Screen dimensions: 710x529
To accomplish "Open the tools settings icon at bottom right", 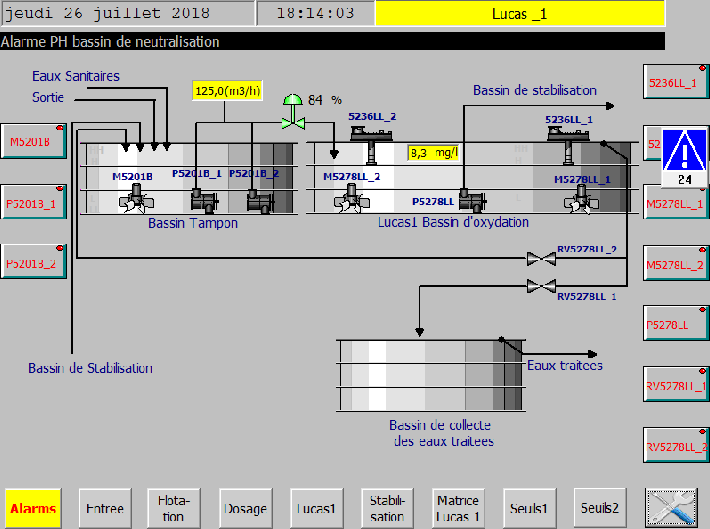I will click(x=670, y=507).
